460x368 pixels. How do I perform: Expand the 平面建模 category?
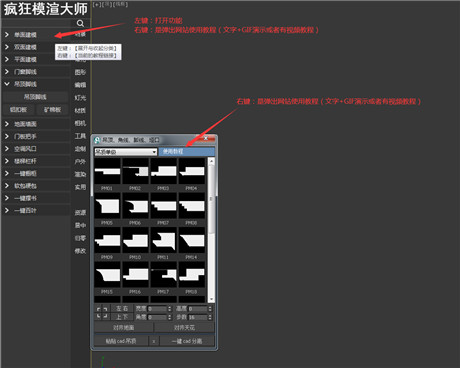tap(36, 59)
